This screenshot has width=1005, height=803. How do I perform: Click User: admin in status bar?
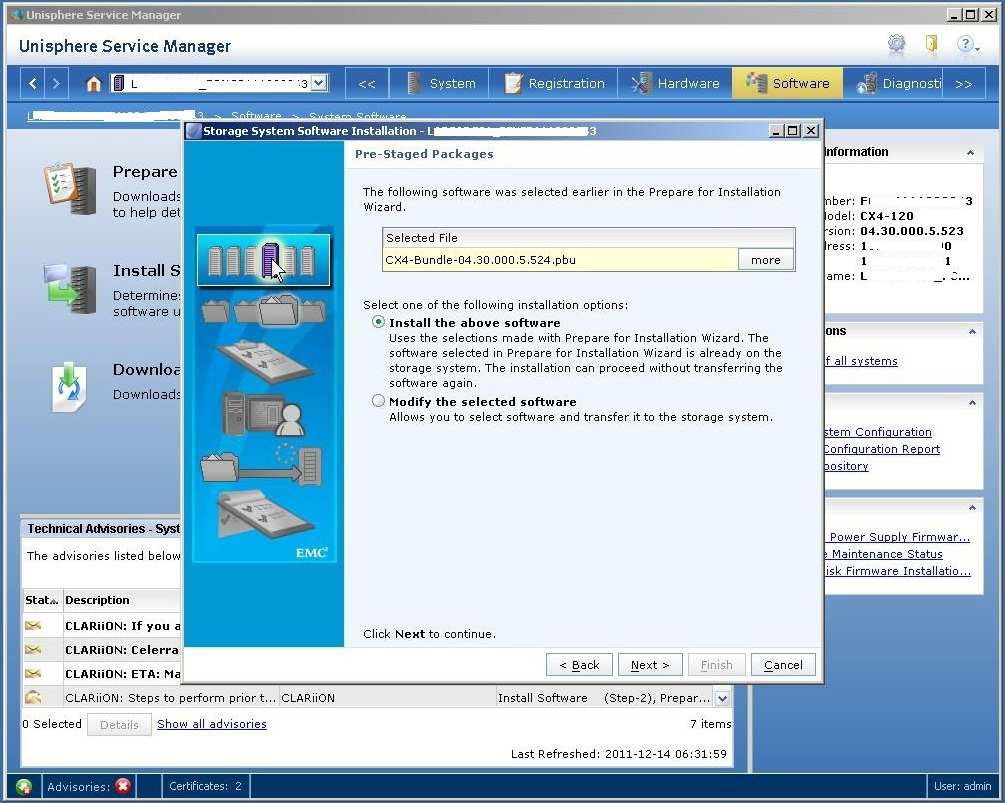click(962, 786)
